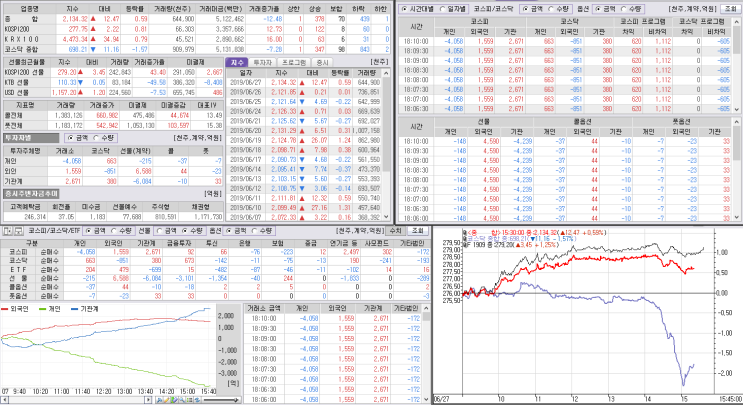Click 18:10:00 row in 거래소 금액 table

point(333,318)
